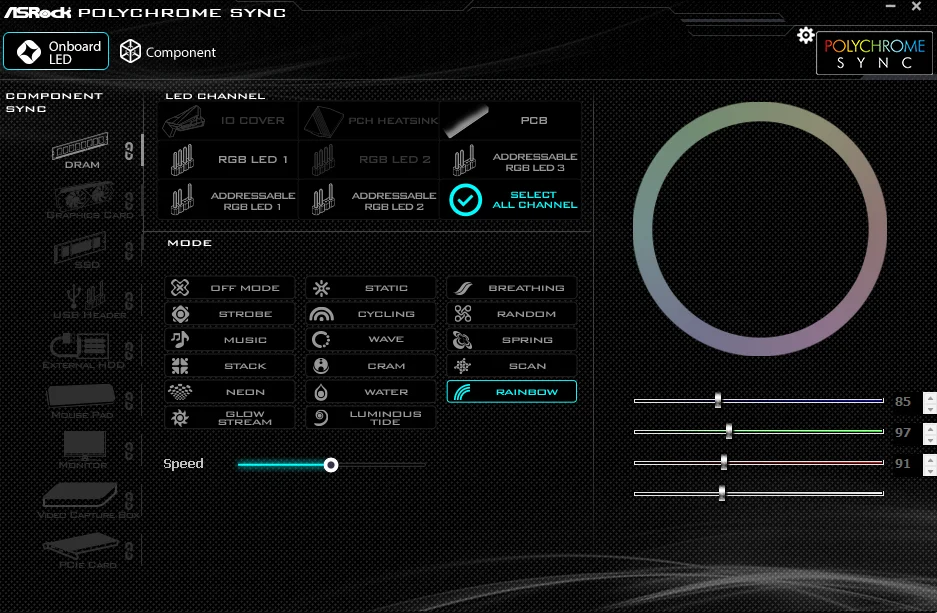The image size is (937, 613).
Task: Activate the Music lighting mode
Action: coord(229,339)
